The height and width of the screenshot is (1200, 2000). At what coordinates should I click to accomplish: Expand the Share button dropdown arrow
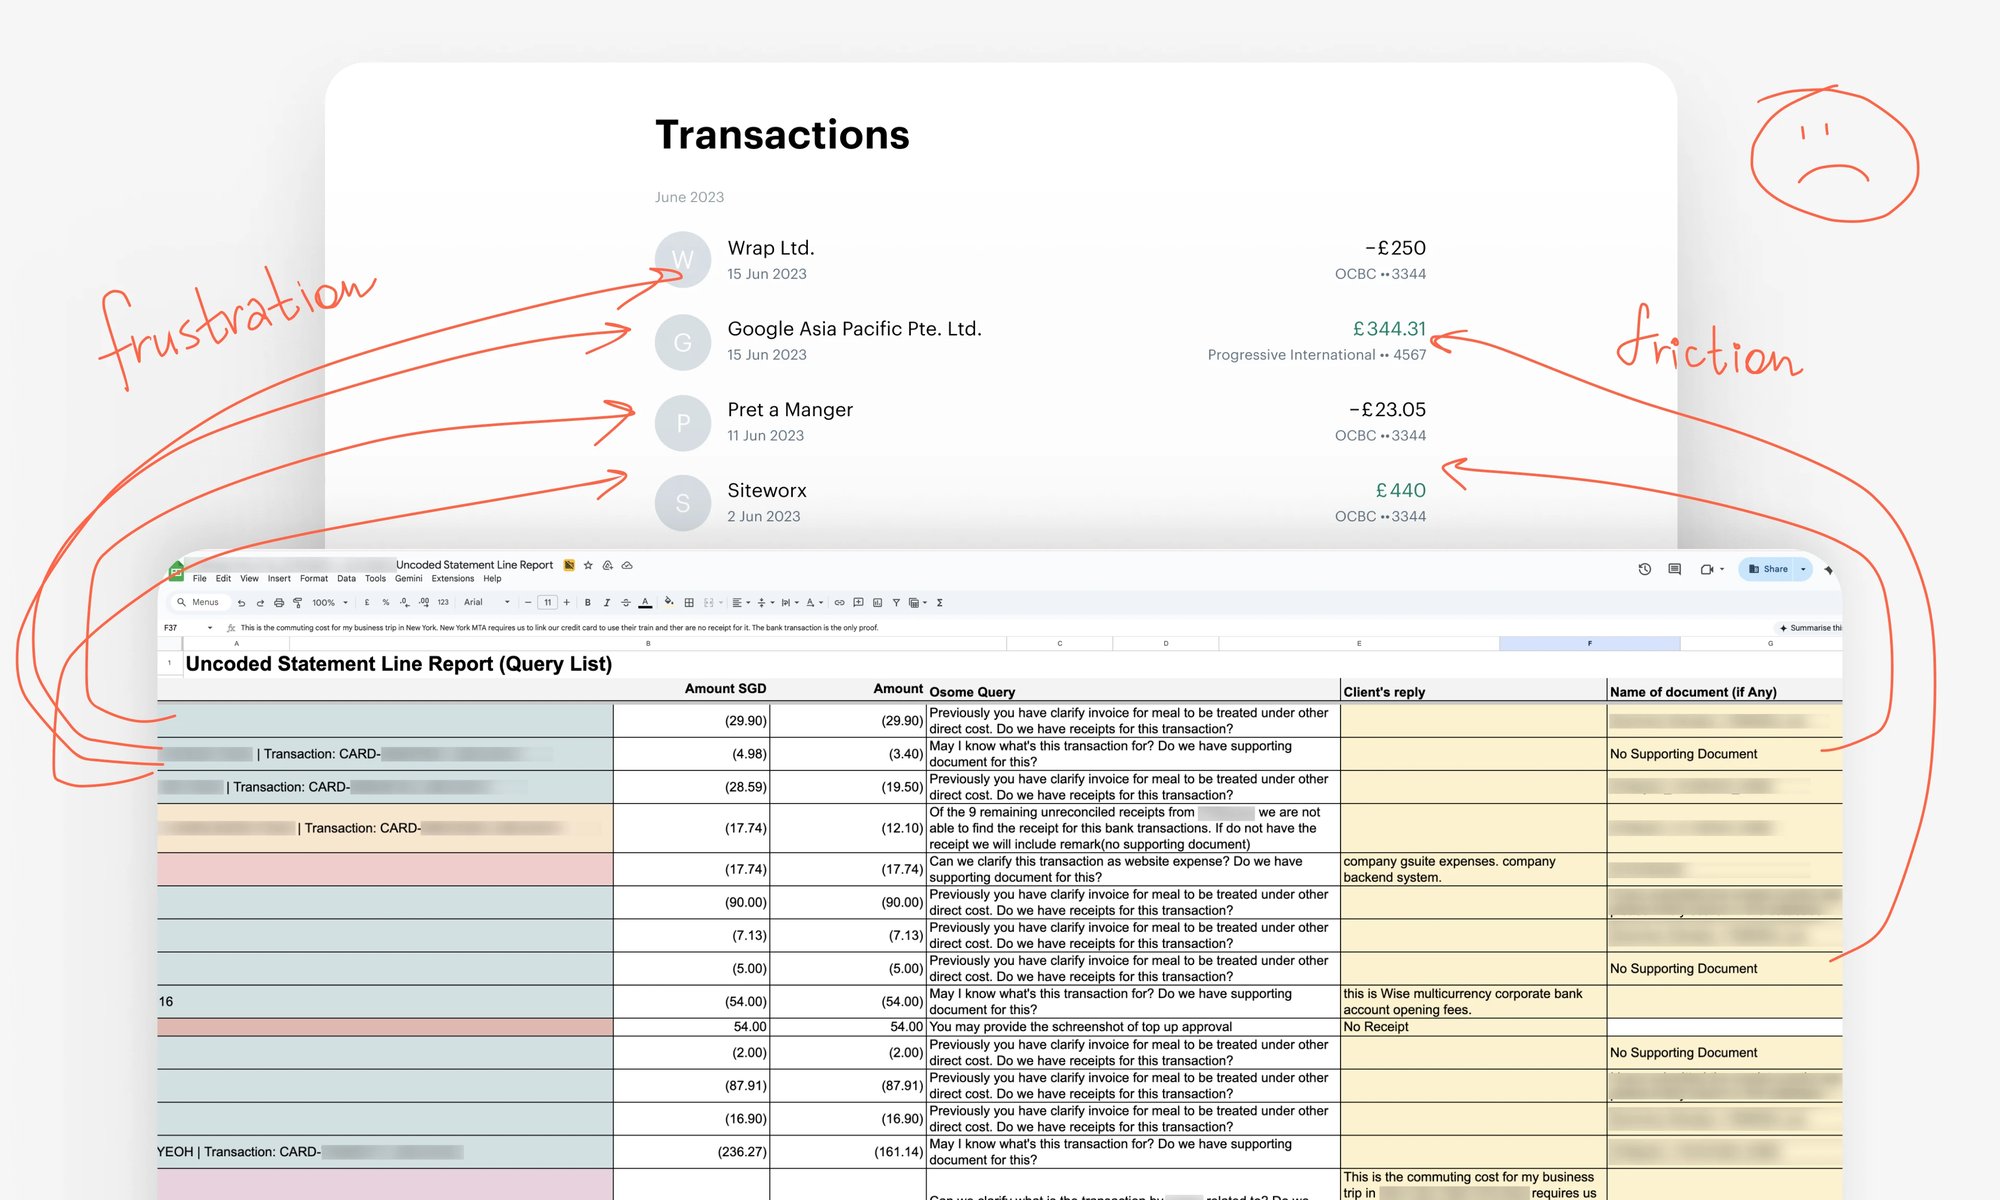click(x=1803, y=569)
